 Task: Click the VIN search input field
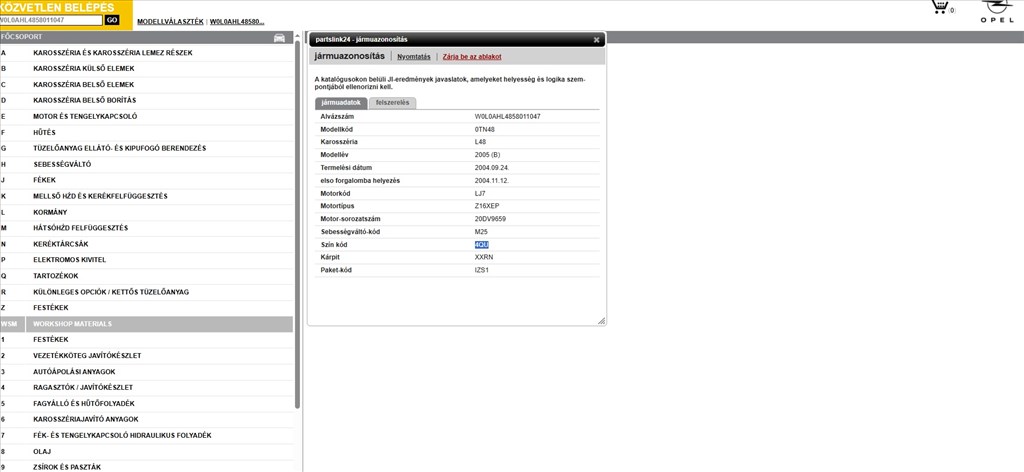point(51,20)
